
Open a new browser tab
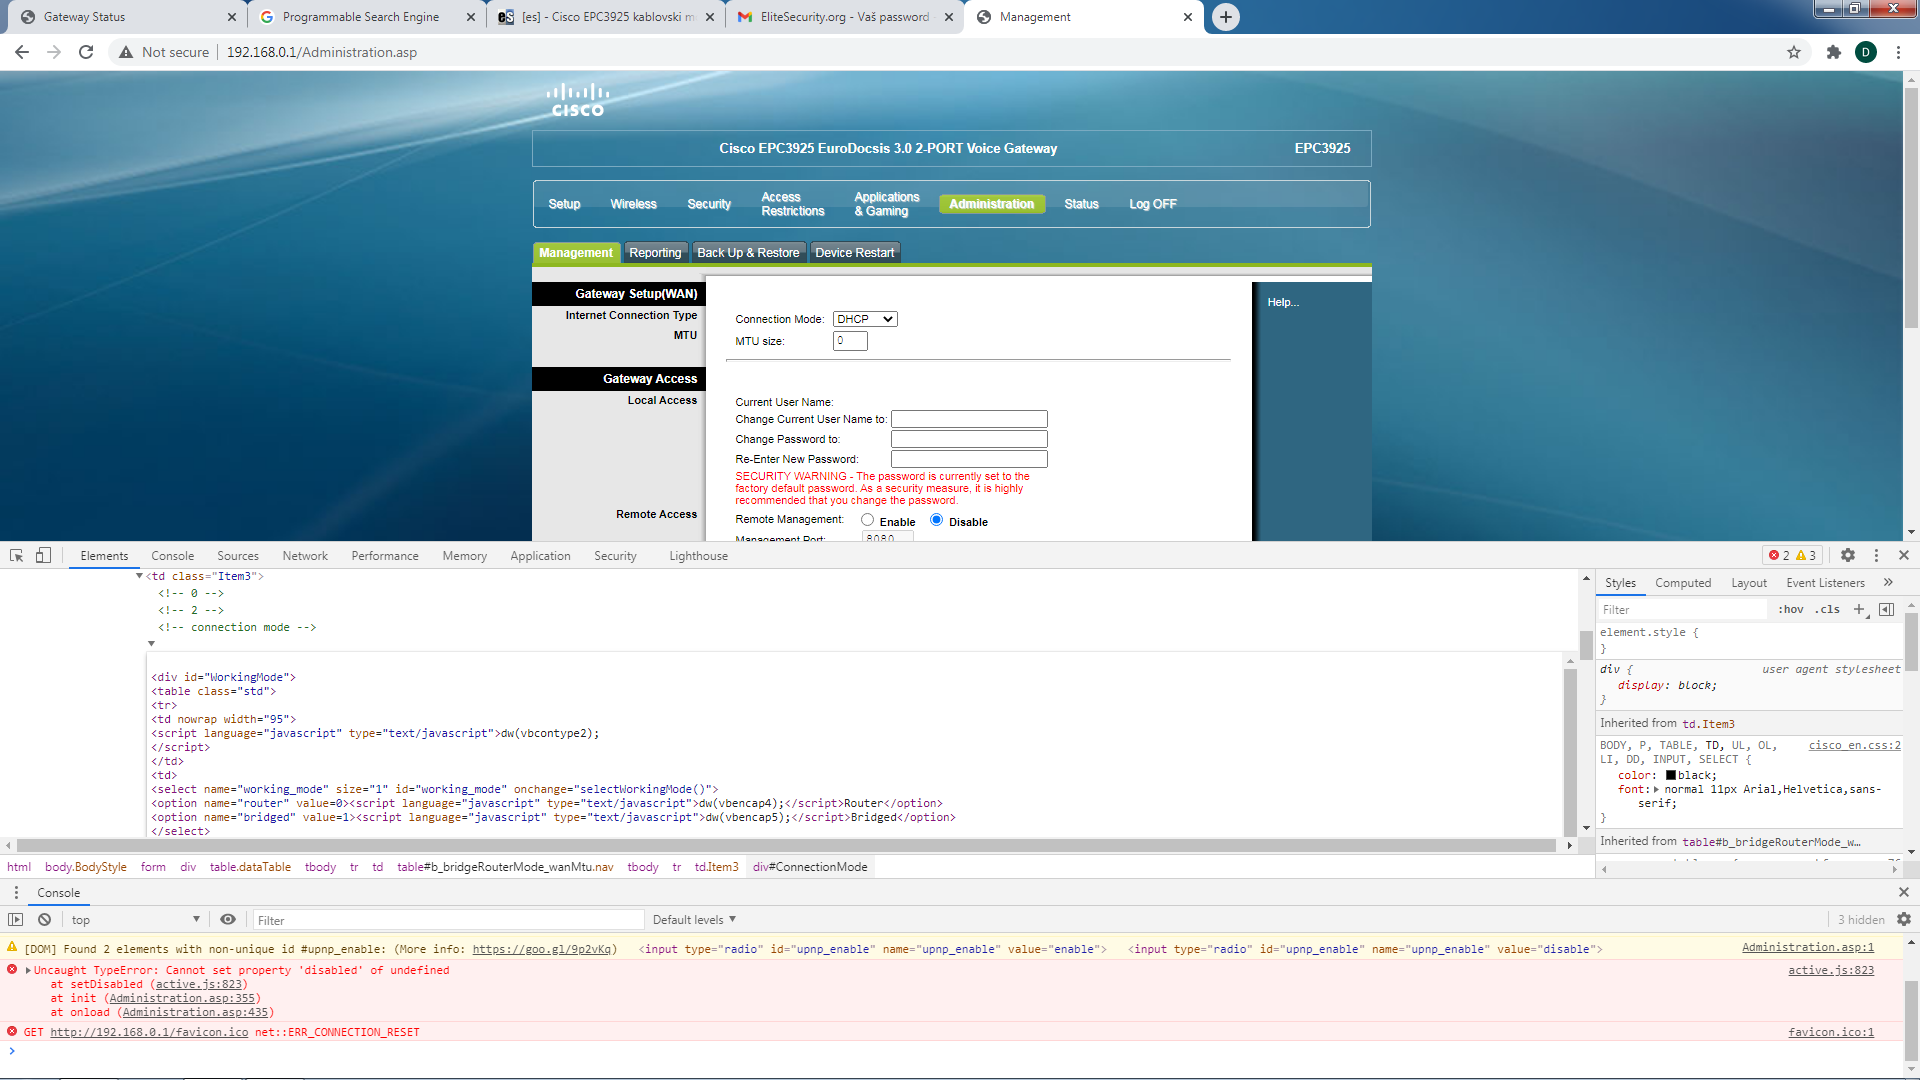coord(1225,17)
